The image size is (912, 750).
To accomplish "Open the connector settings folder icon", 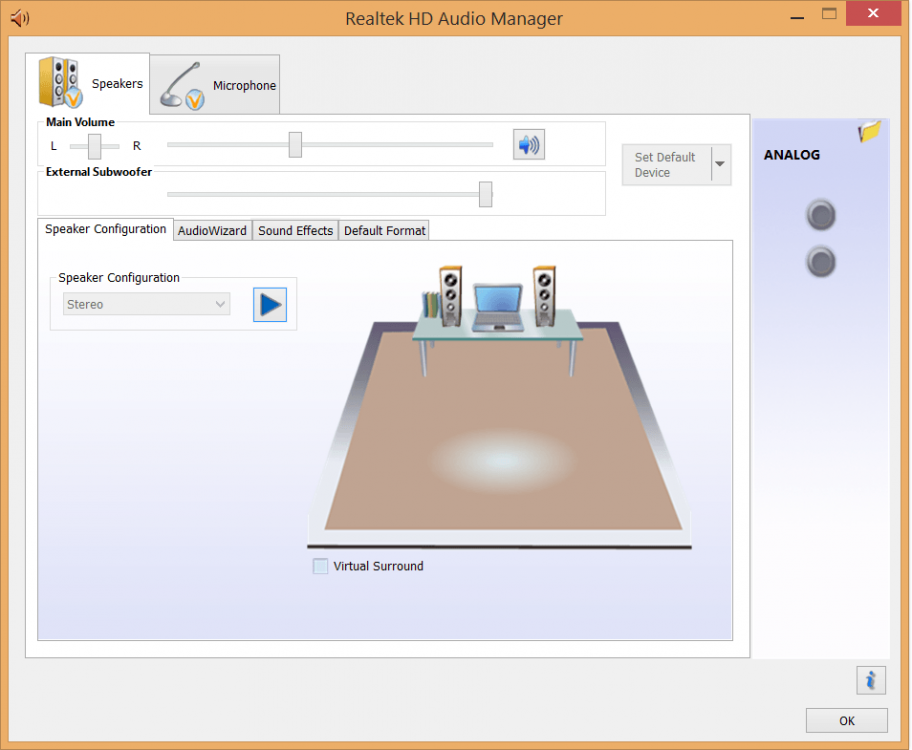I will pyautogui.click(x=870, y=131).
